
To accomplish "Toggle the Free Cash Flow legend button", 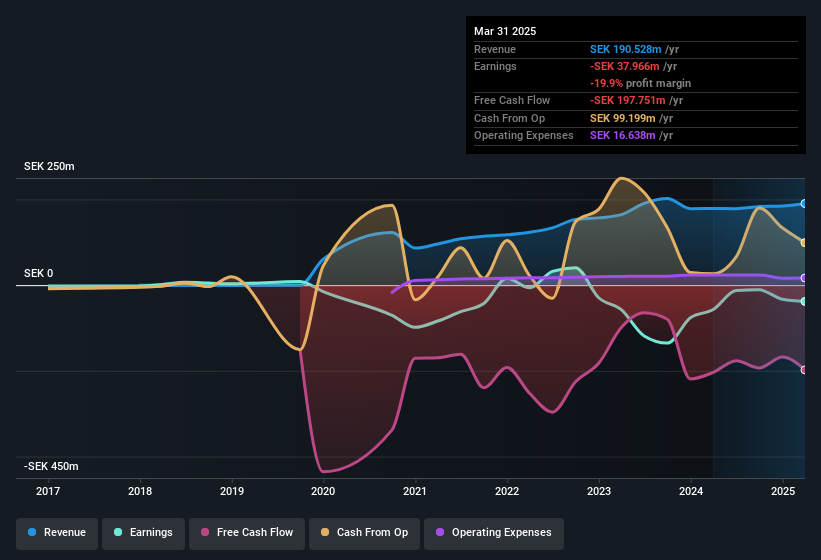I will (x=247, y=533).
